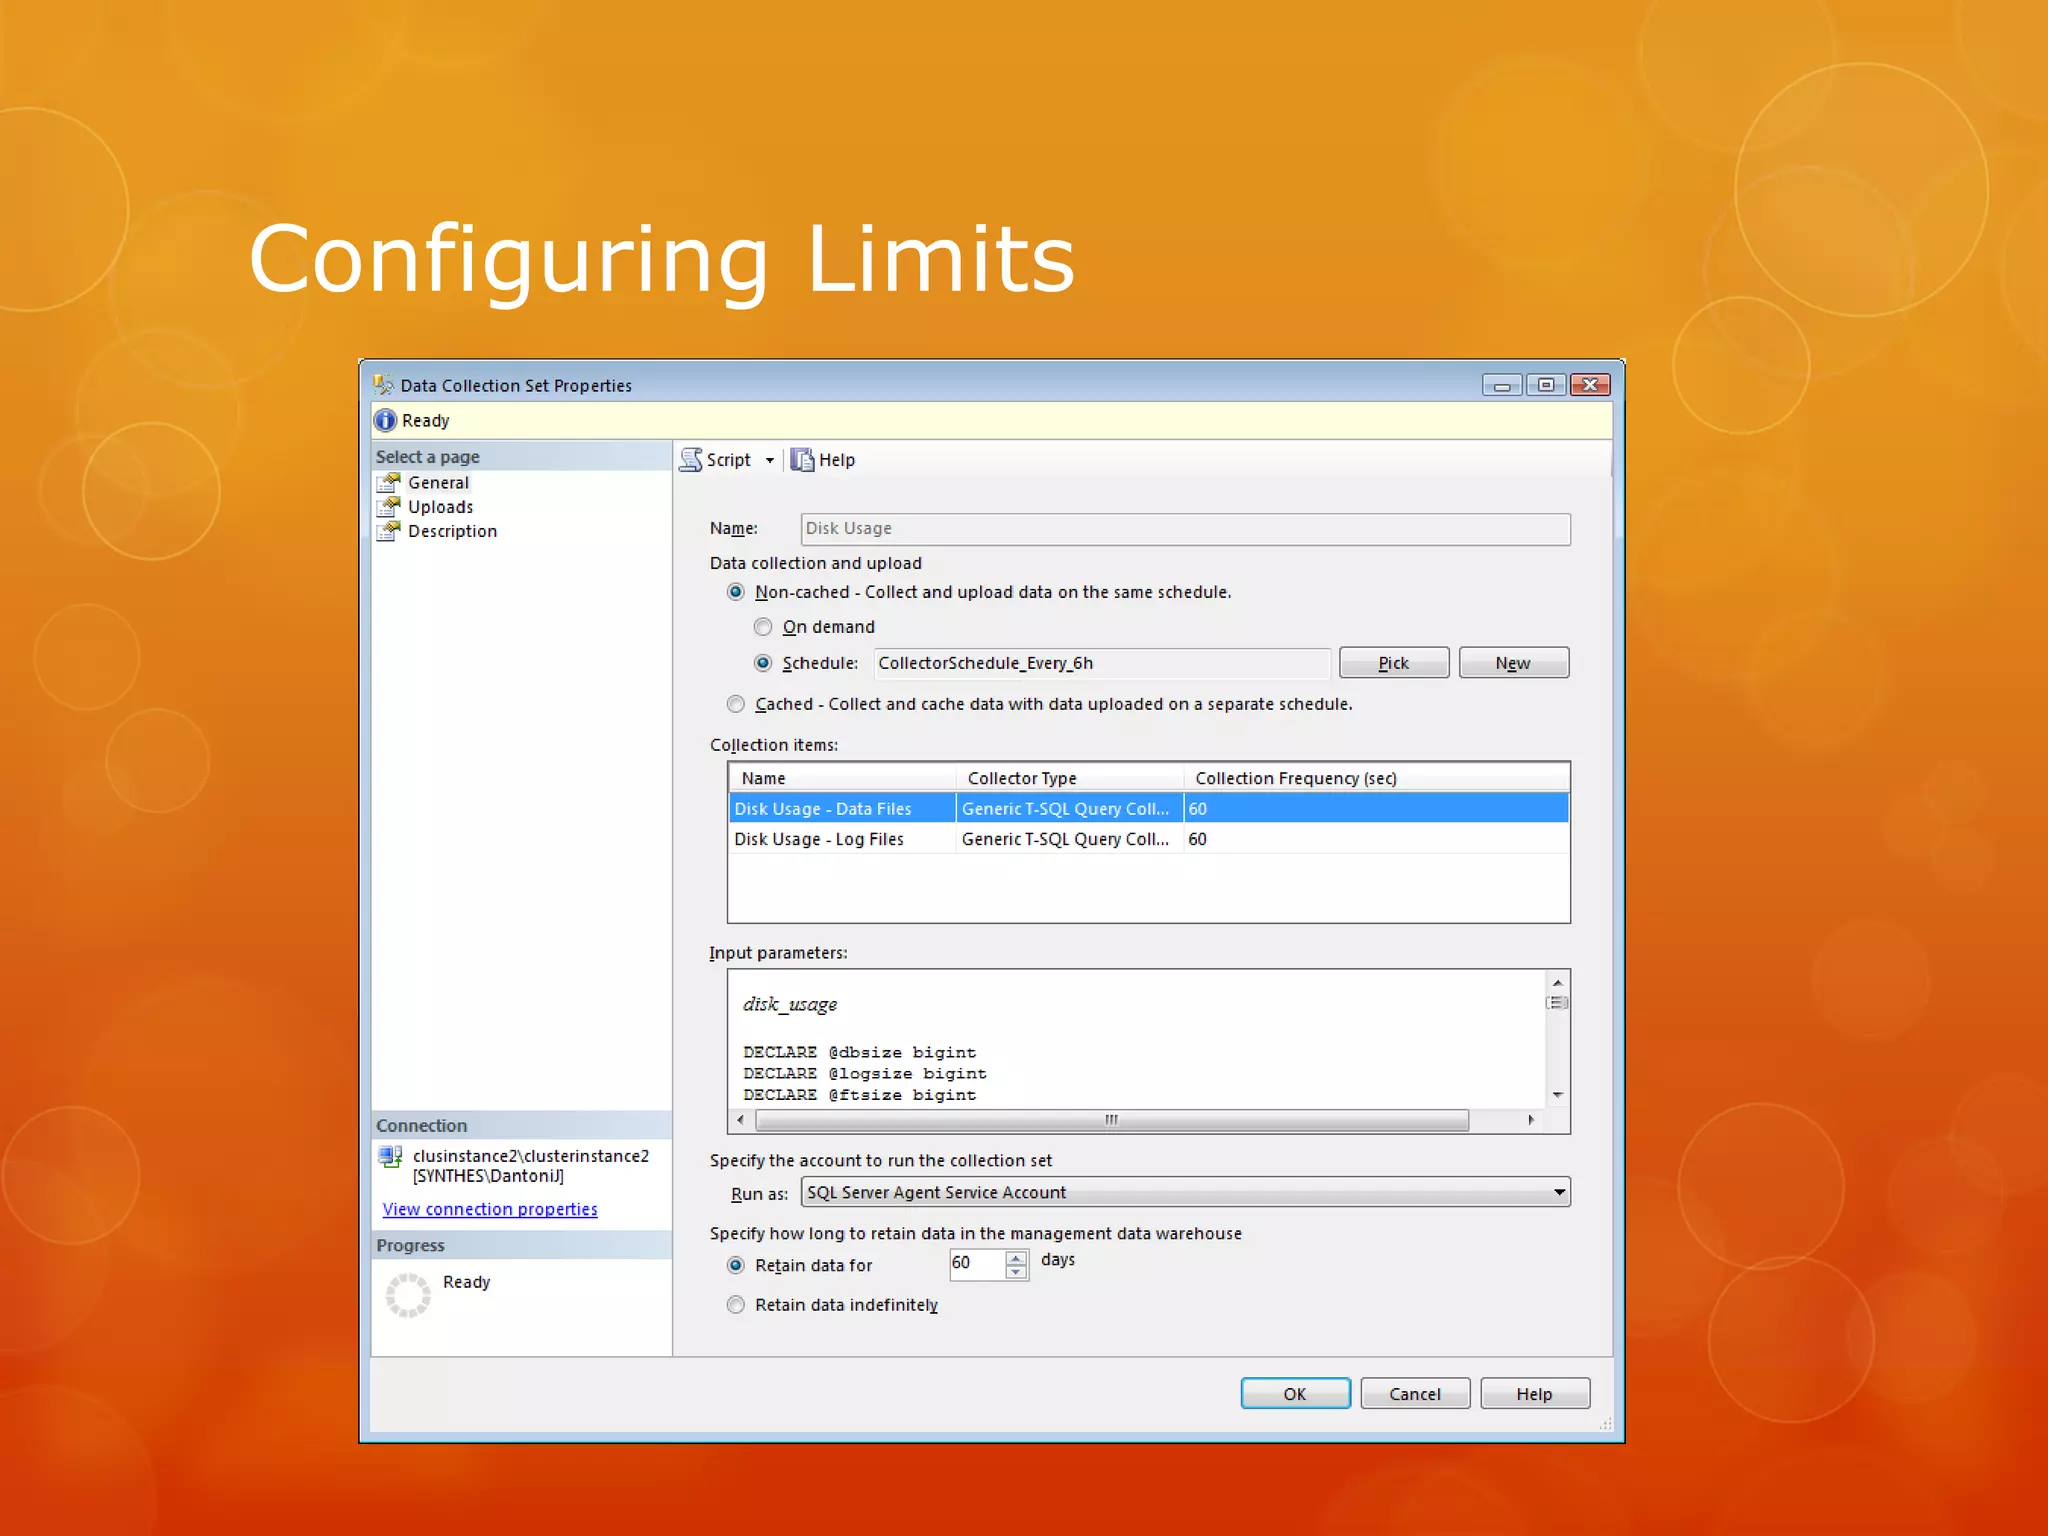Select the Schedule radio button
This screenshot has width=2048, height=1536.
coord(763,663)
